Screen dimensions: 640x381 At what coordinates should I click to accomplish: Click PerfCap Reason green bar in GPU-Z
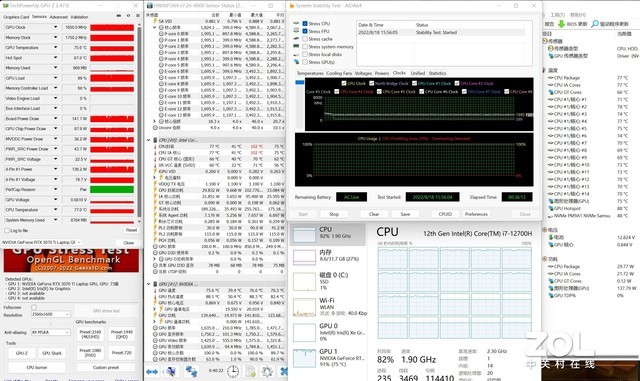tap(112, 189)
